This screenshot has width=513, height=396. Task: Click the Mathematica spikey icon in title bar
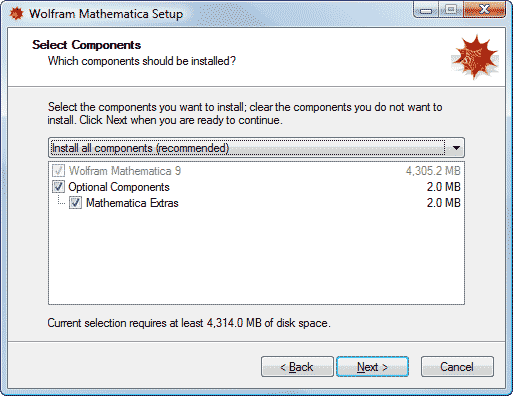tap(16, 14)
